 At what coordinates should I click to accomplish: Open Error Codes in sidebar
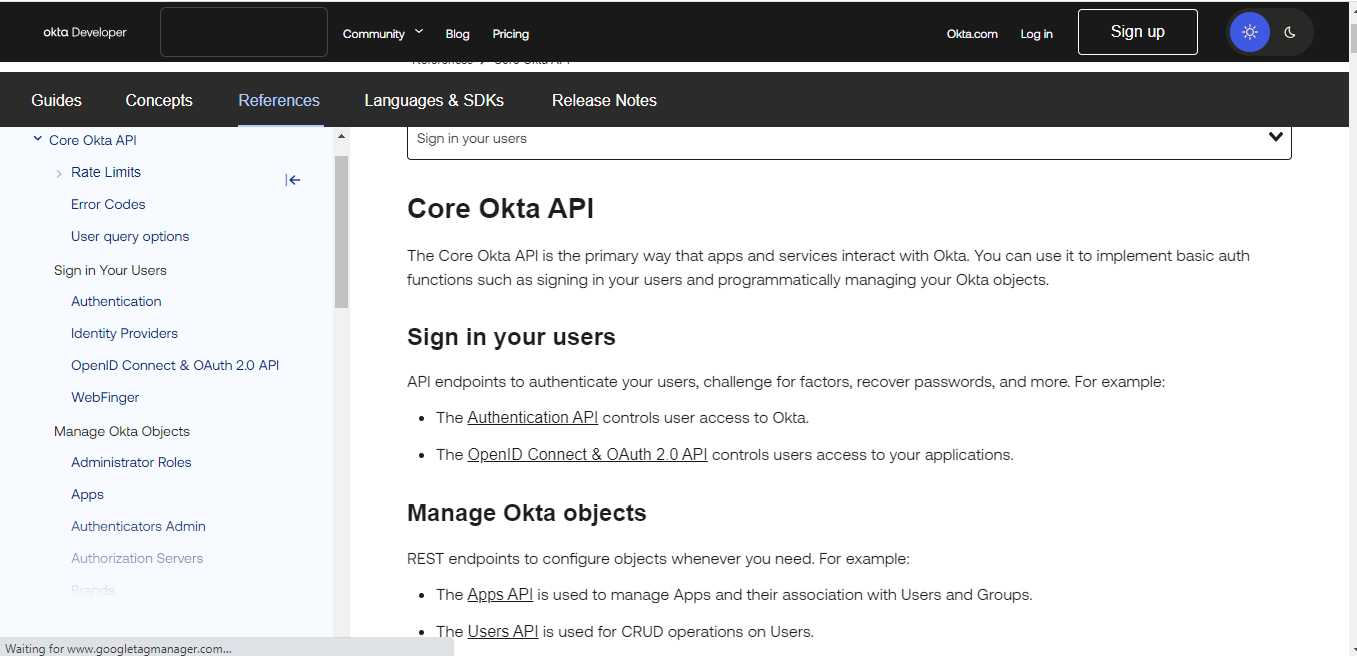[108, 204]
